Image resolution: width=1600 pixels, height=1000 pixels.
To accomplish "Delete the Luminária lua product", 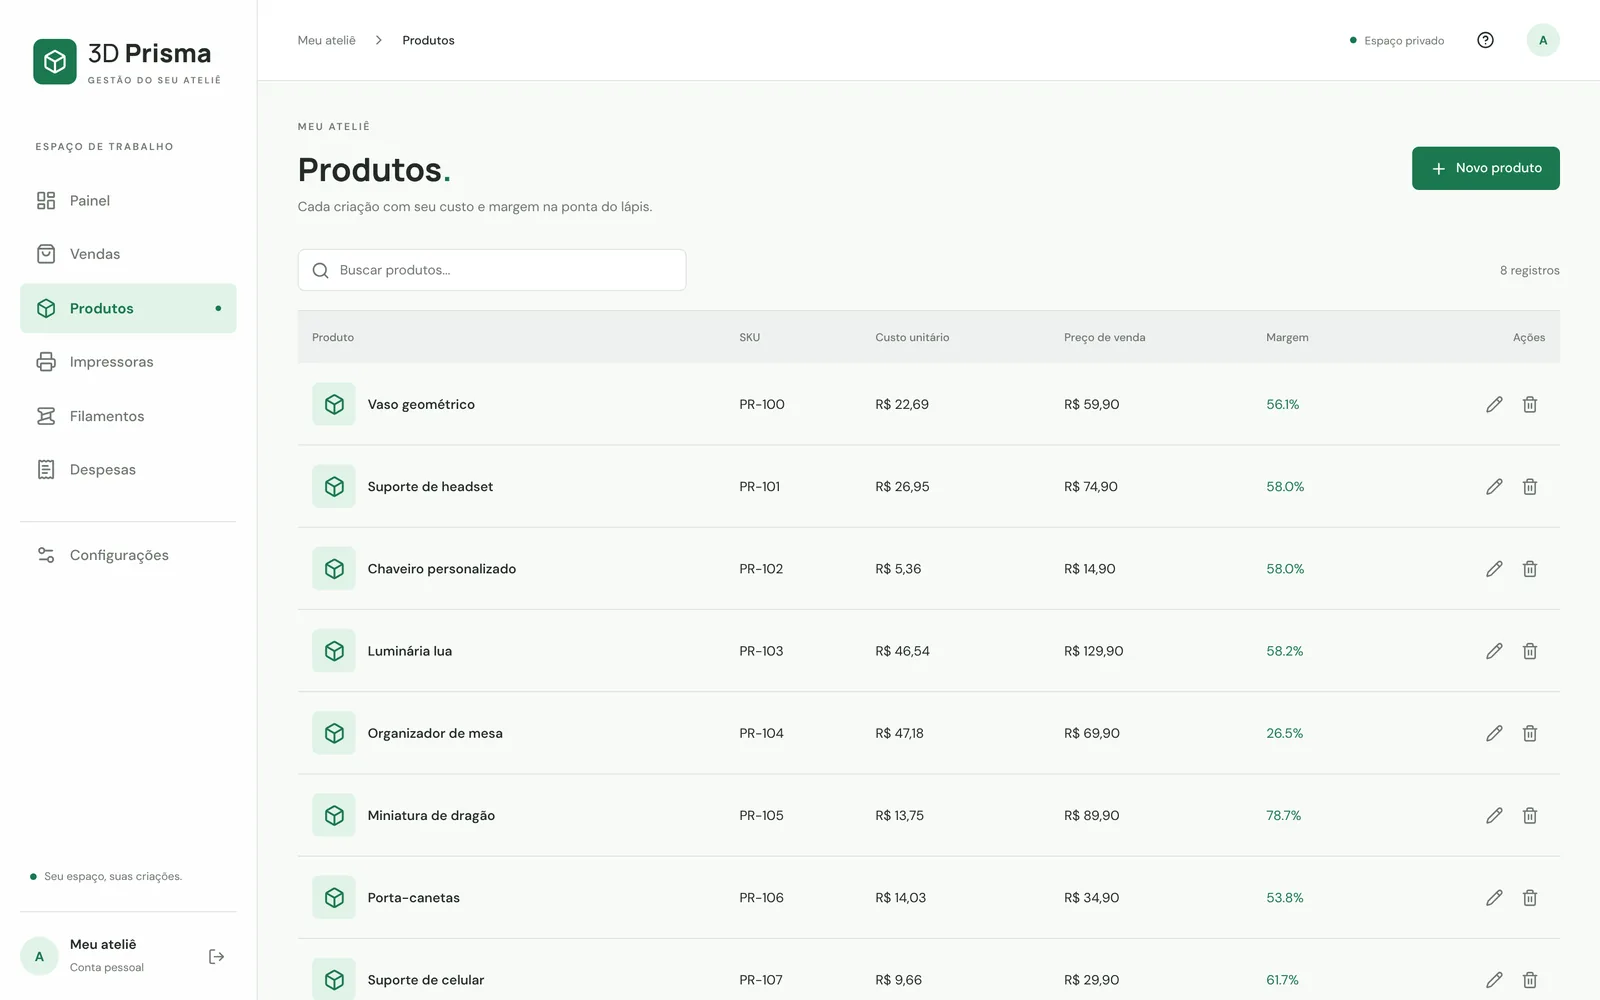I will coord(1530,651).
